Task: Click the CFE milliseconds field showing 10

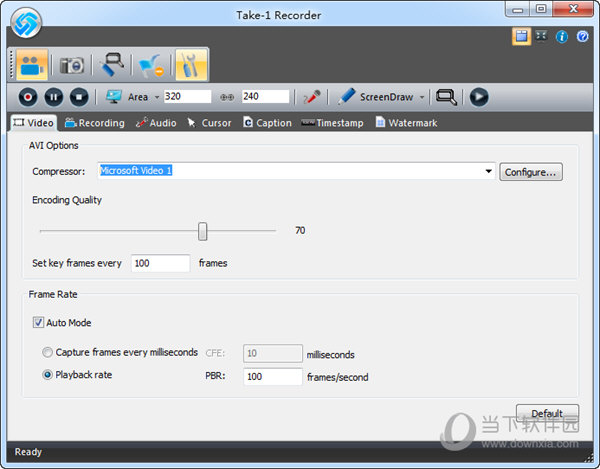Action: tap(273, 353)
